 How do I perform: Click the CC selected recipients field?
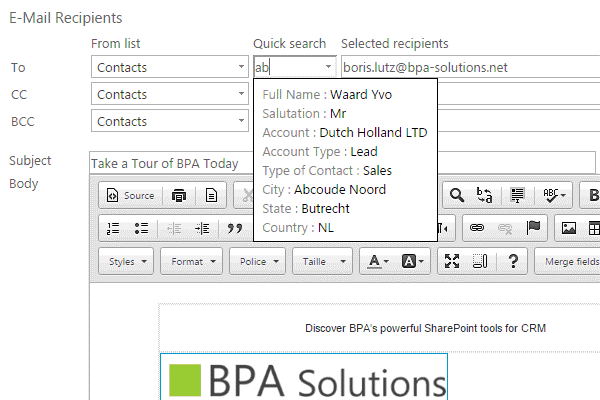coord(519,94)
